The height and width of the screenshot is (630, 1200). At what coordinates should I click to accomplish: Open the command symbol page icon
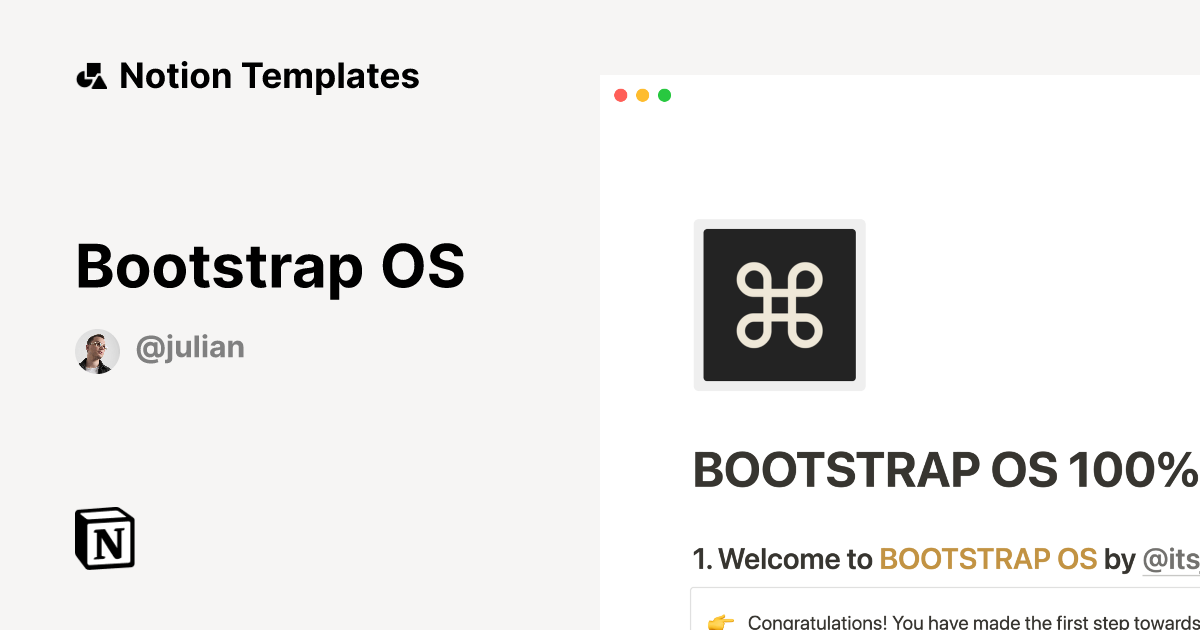coord(779,305)
